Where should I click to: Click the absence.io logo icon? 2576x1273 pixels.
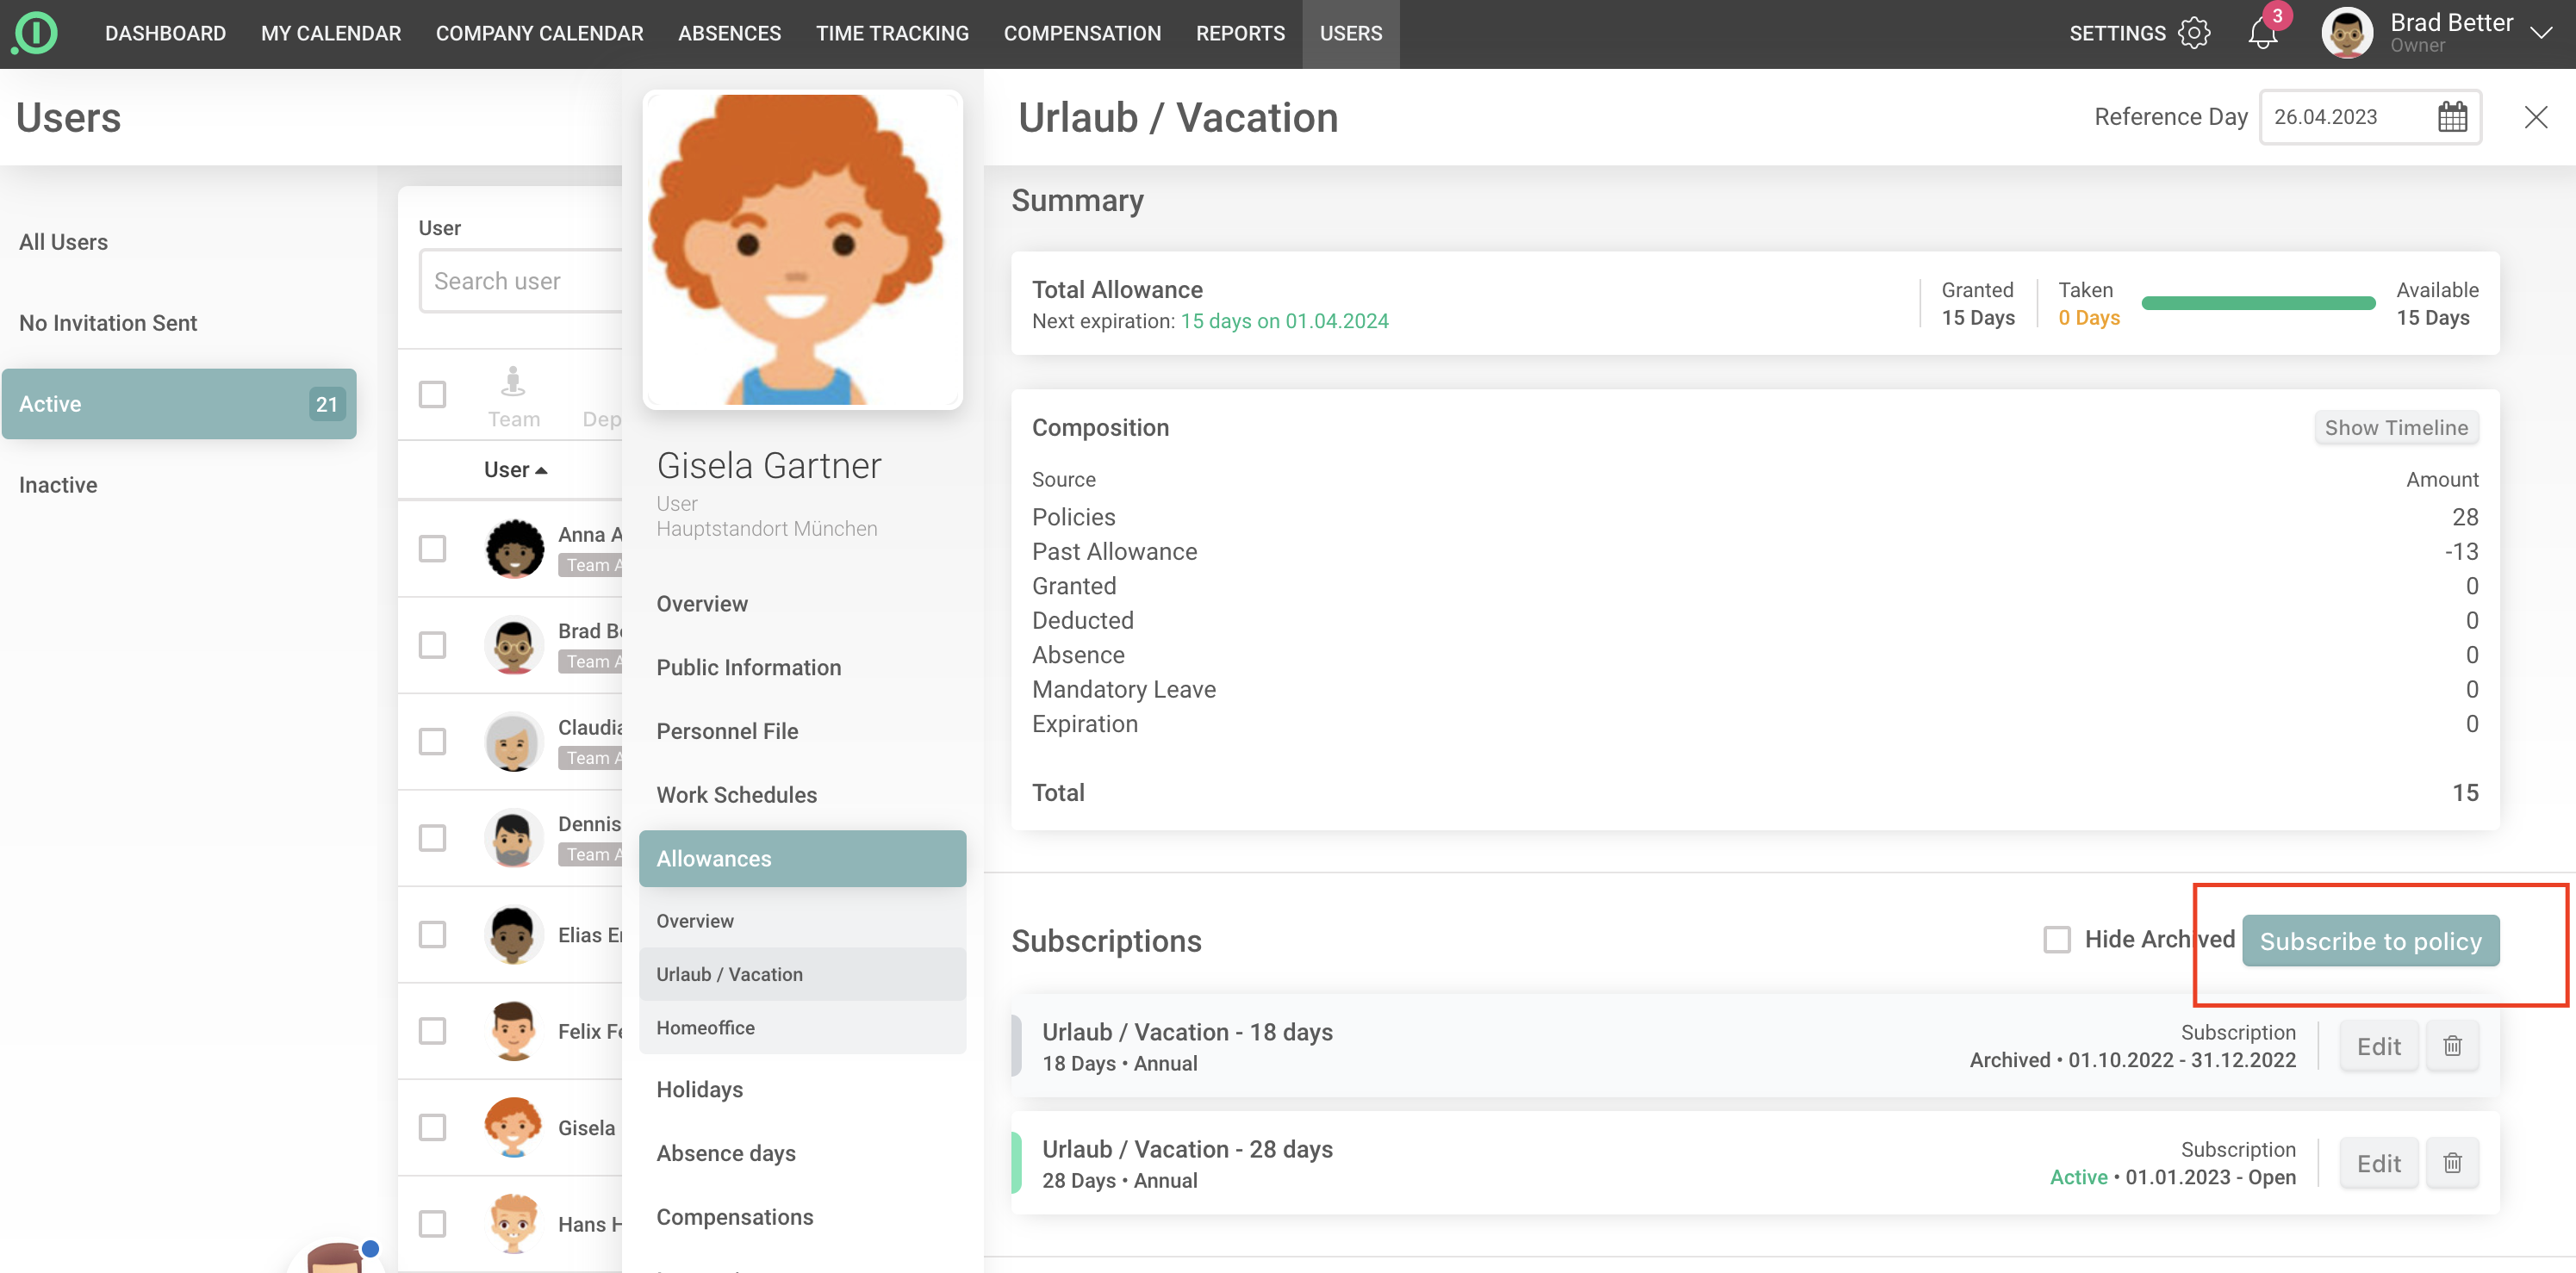point(36,32)
